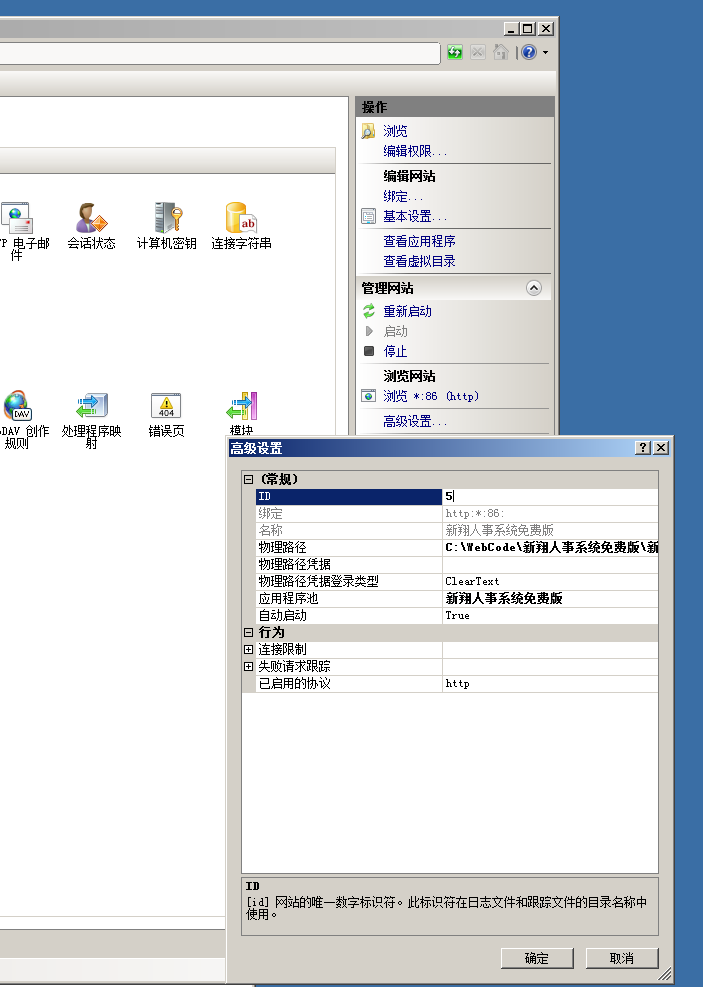Open the 计算机密钥 (Machine Key) feature icon
This screenshot has width=703, height=987.
[x=166, y=218]
